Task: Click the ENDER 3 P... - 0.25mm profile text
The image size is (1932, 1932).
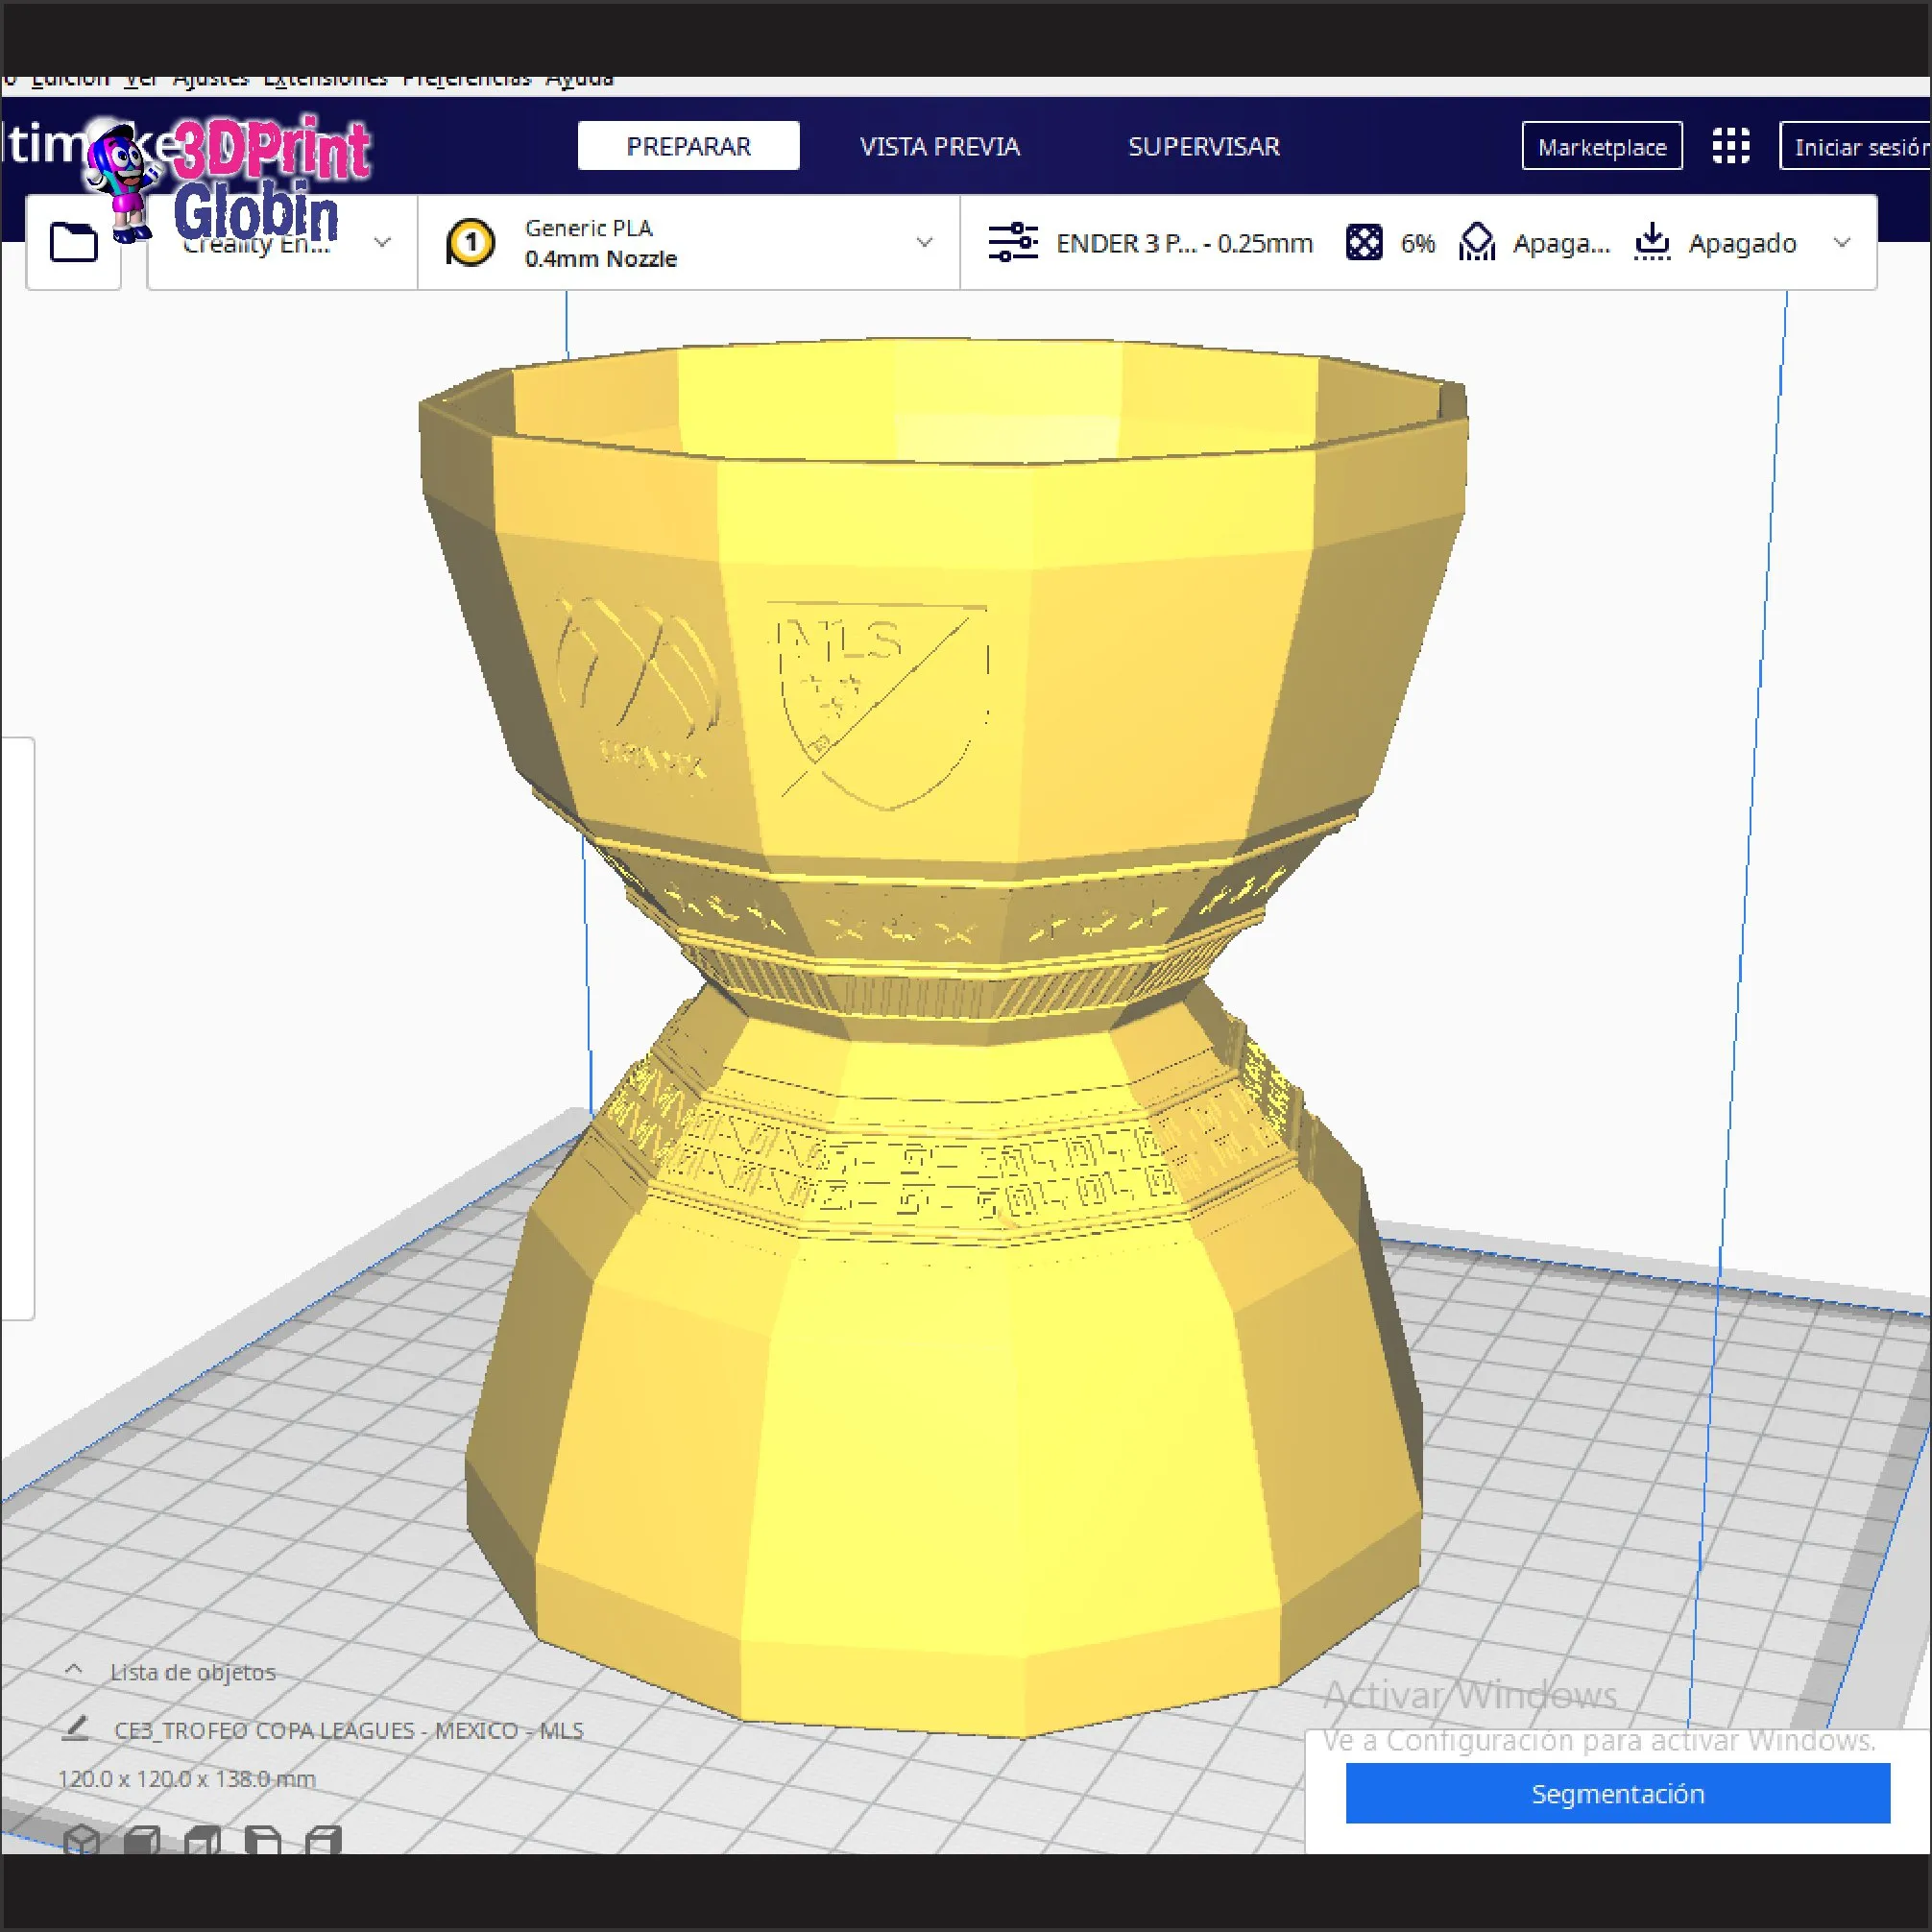Action: click(1184, 243)
